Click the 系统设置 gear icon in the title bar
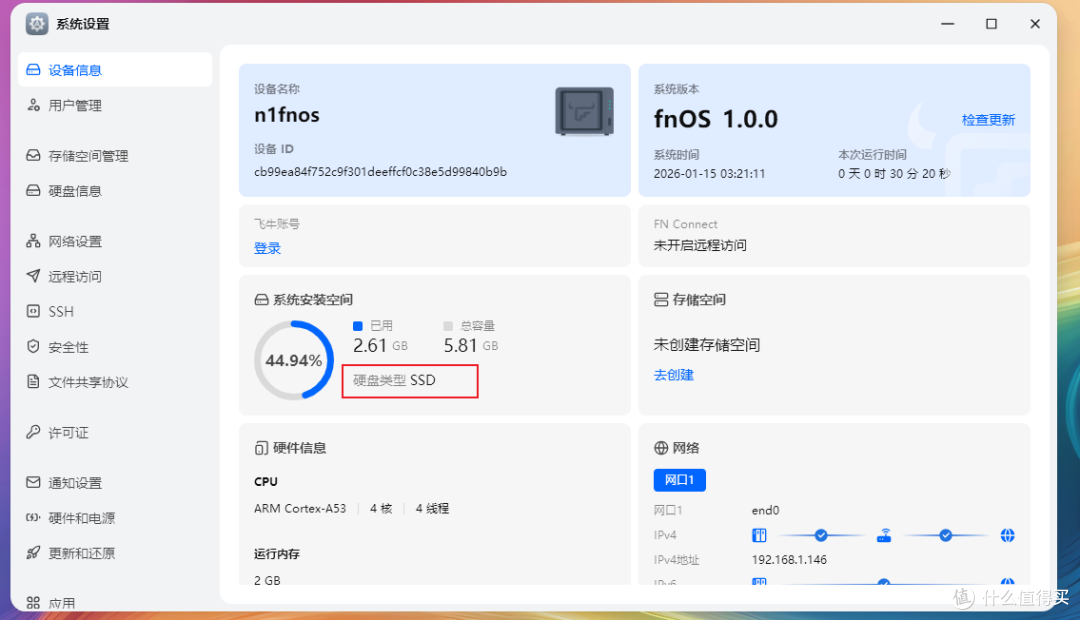This screenshot has width=1080, height=620. [x=37, y=23]
